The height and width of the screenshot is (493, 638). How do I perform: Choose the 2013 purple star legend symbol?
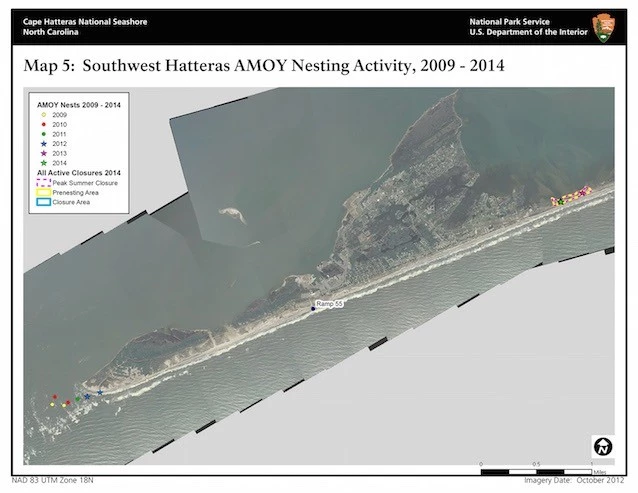[x=43, y=152]
